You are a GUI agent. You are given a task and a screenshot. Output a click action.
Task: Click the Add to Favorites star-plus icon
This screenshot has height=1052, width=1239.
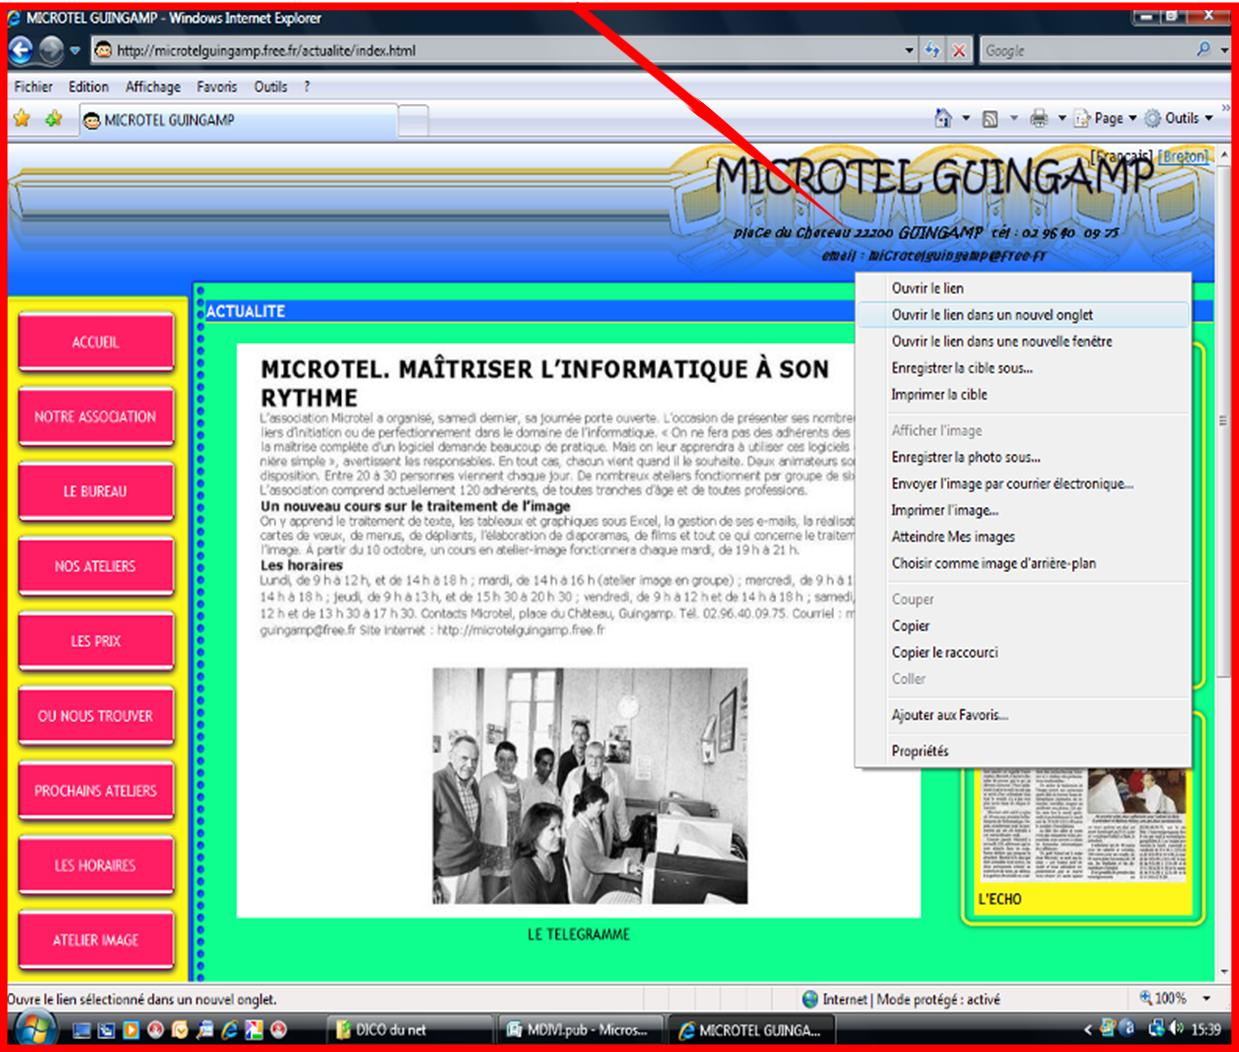click(x=53, y=119)
